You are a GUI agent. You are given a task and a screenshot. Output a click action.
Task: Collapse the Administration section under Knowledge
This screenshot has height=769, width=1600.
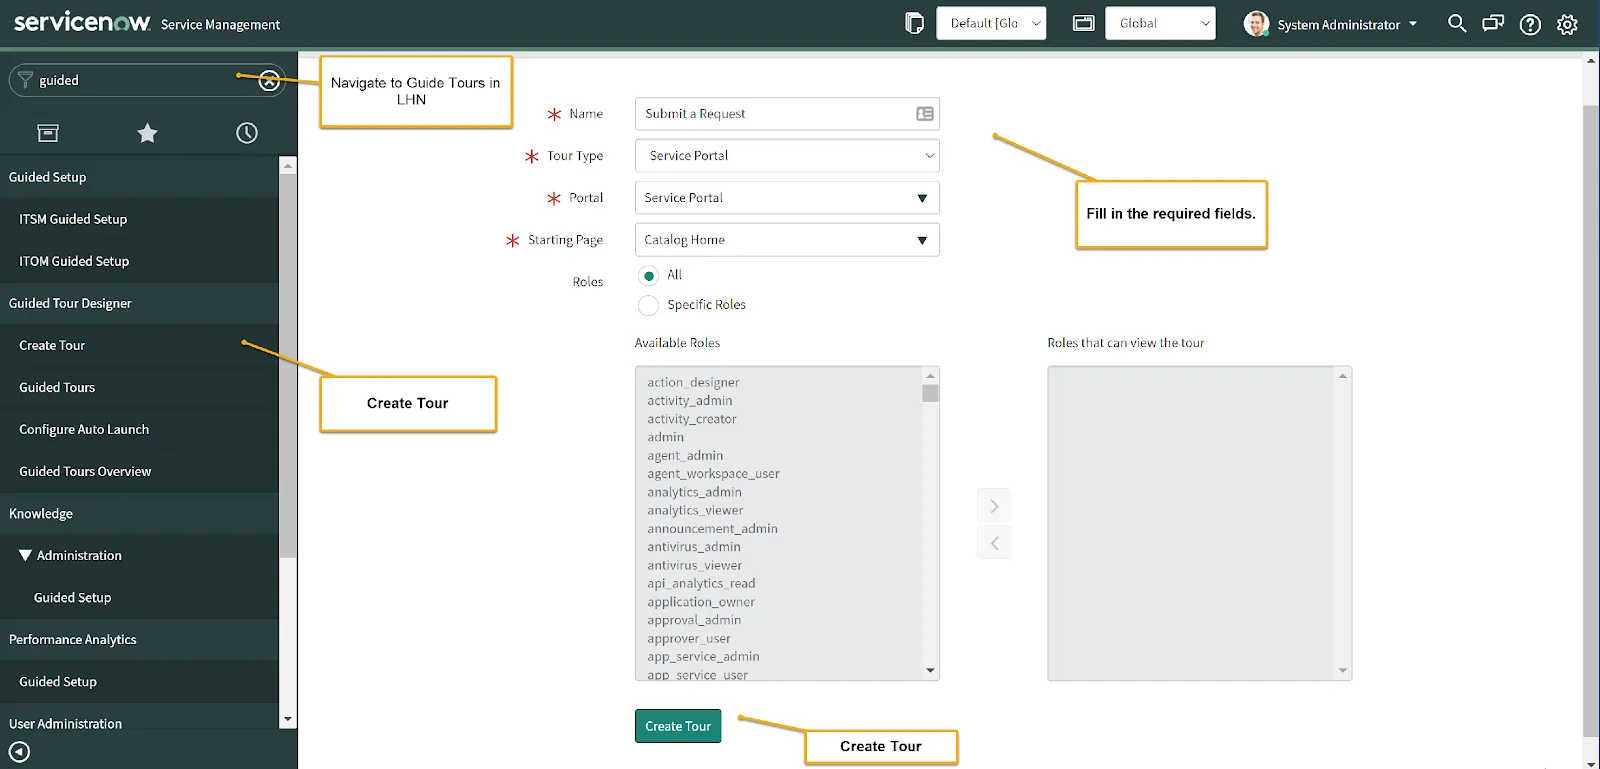click(26, 556)
